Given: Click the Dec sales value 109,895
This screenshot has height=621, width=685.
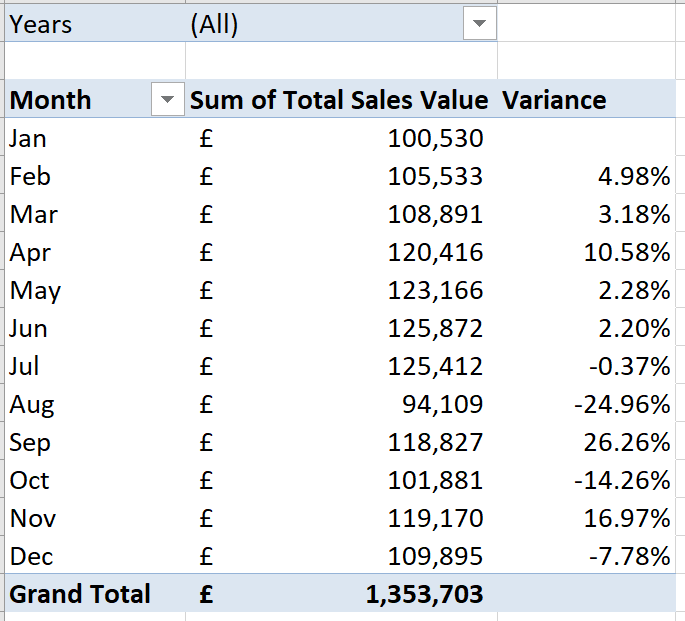Looking at the screenshot, I should click(x=435, y=557).
